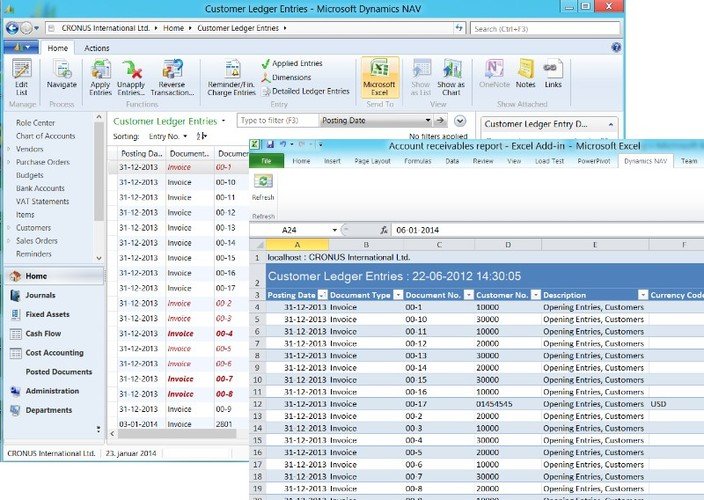Open the Fixed Assets activity button
This screenshot has height=500, width=704.
[x=54, y=314]
